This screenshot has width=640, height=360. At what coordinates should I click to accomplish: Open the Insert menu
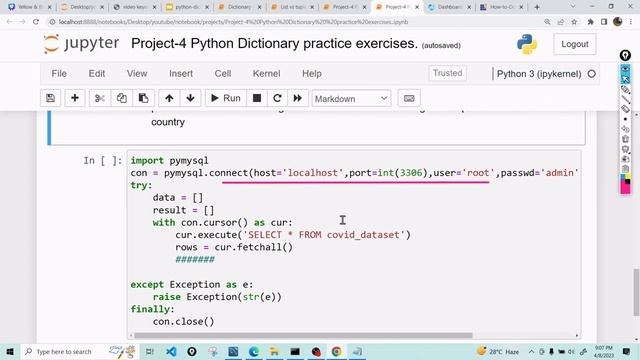(181, 73)
